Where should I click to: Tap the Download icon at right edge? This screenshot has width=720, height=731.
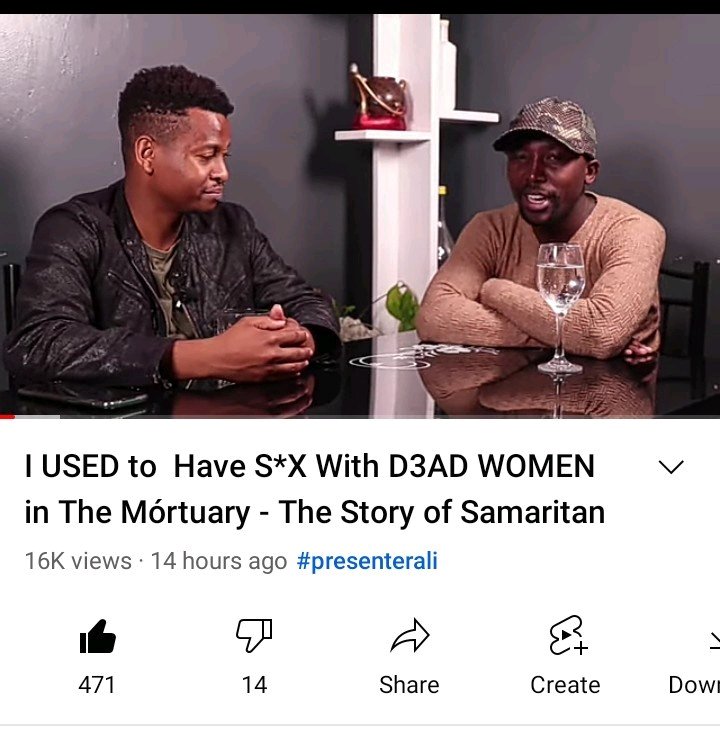(714, 641)
